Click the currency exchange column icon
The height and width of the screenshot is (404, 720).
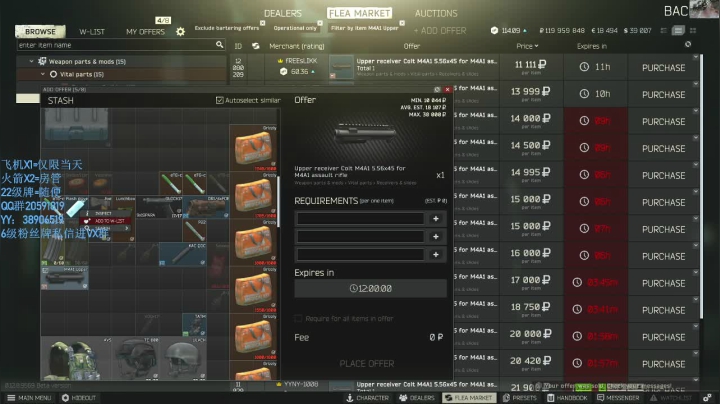pyautogui.click(x=255, y=46)
